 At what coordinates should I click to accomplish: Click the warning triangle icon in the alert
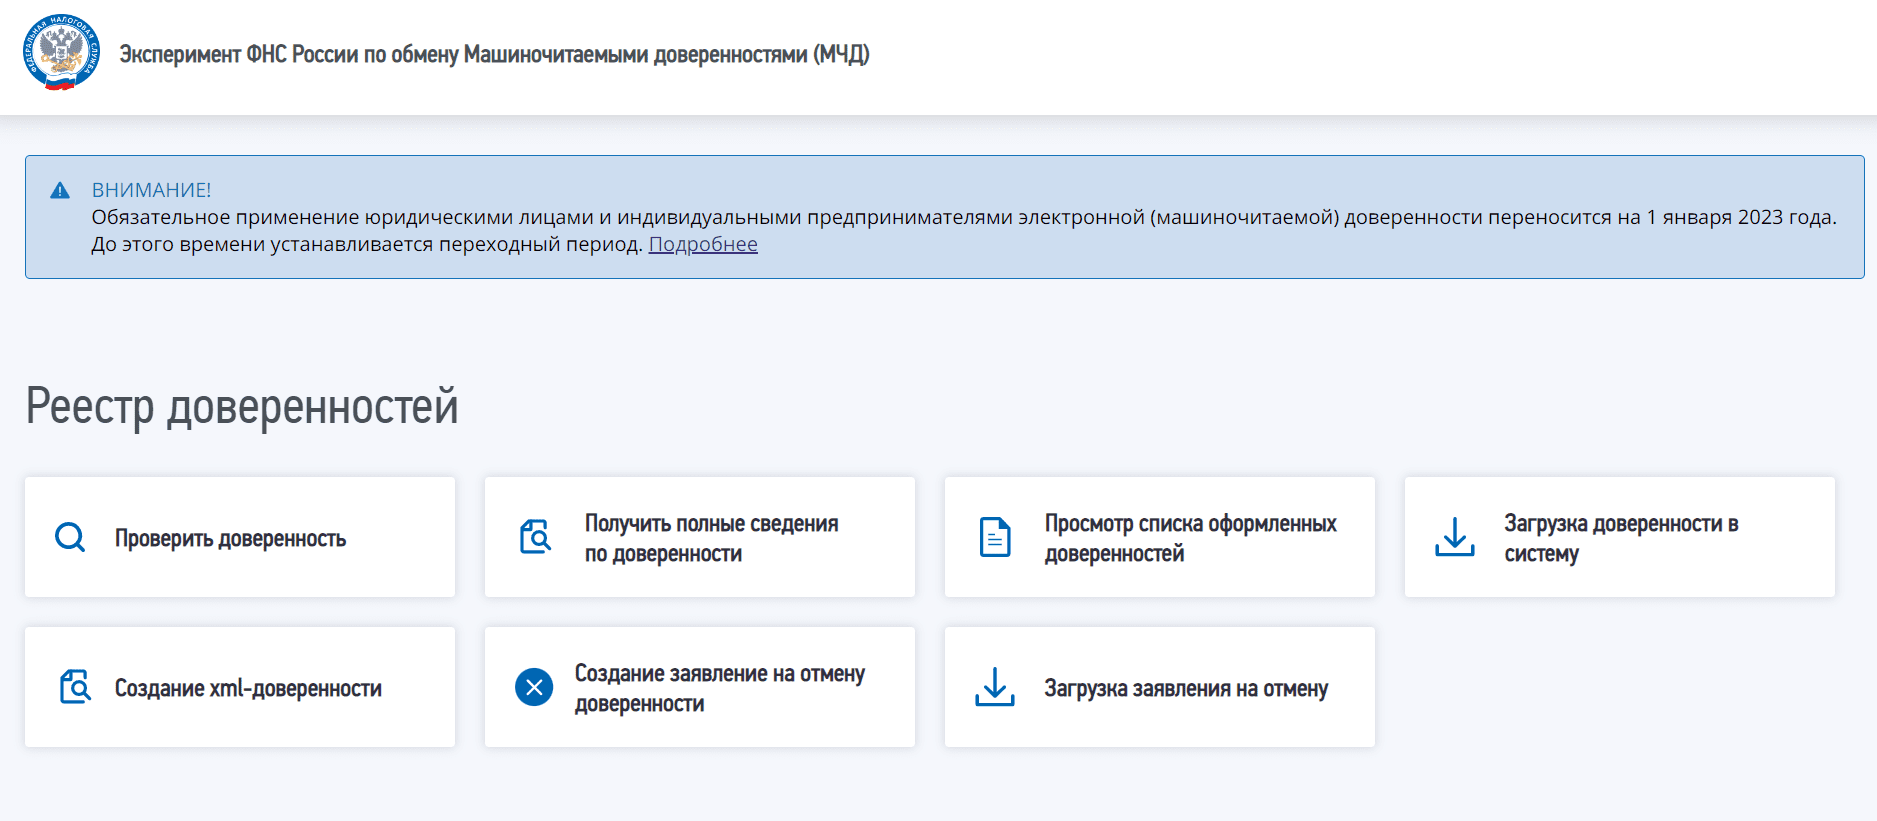60,190
